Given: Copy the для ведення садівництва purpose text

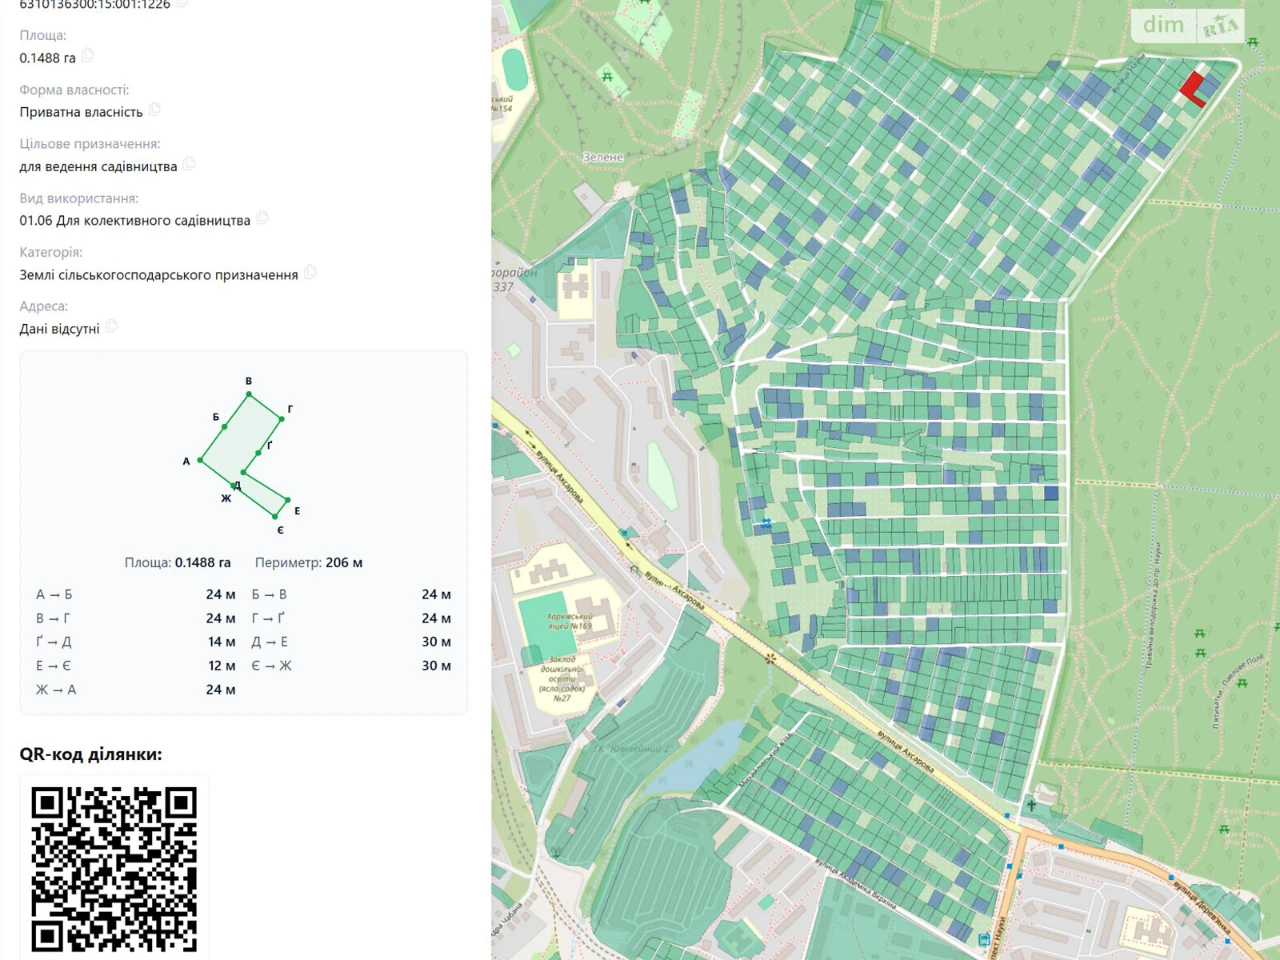Looking at the screenshot, I should click(189, 165).
